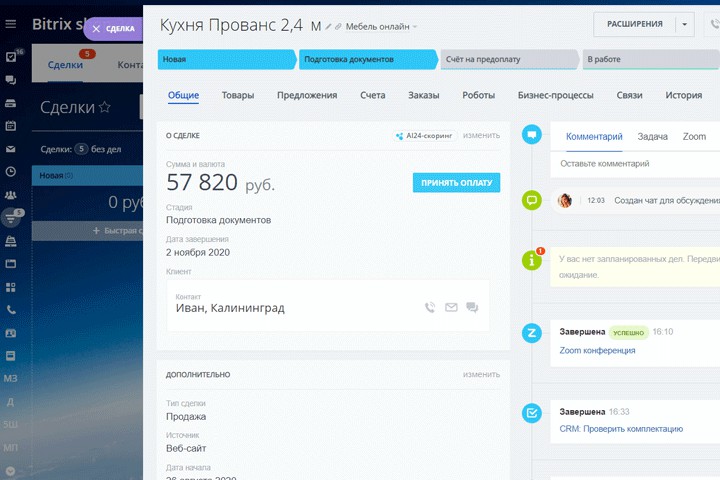Click изменить in Дополнительно section
This screenshot has height=480, width=720.
click(x=481, y=374)
